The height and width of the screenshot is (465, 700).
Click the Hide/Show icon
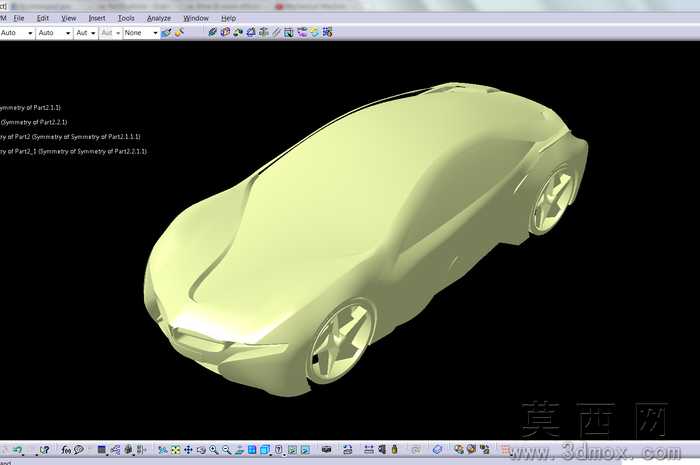point(292,450)
